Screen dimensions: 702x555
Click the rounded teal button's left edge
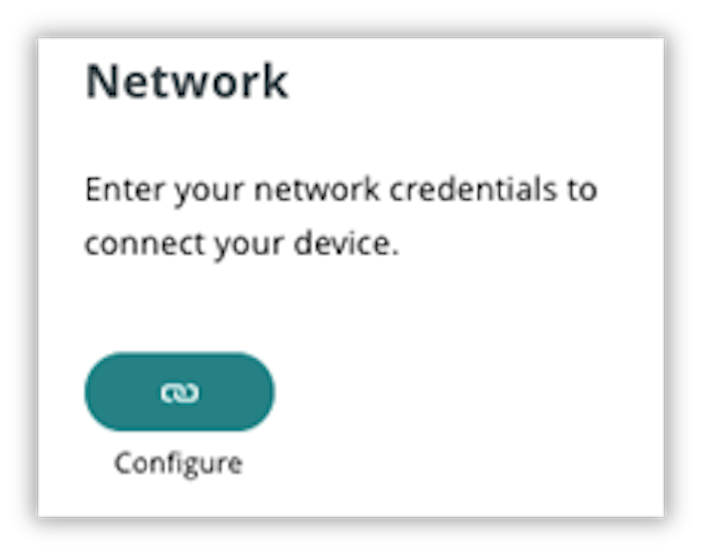coord(90,392)
